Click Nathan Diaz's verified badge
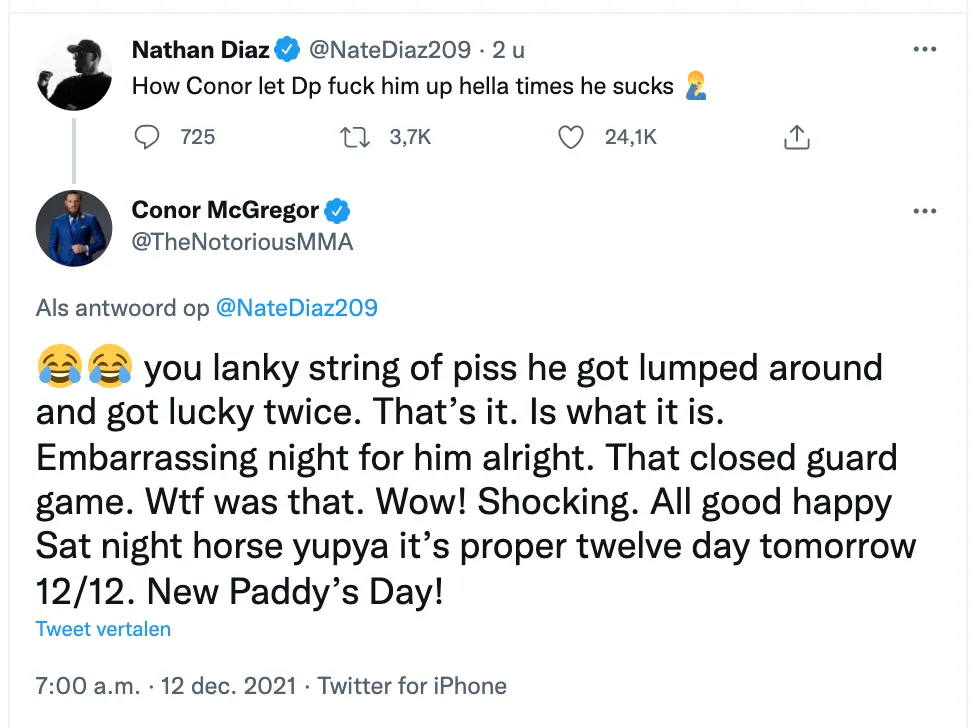980x728 pixels. pos(288,49)
